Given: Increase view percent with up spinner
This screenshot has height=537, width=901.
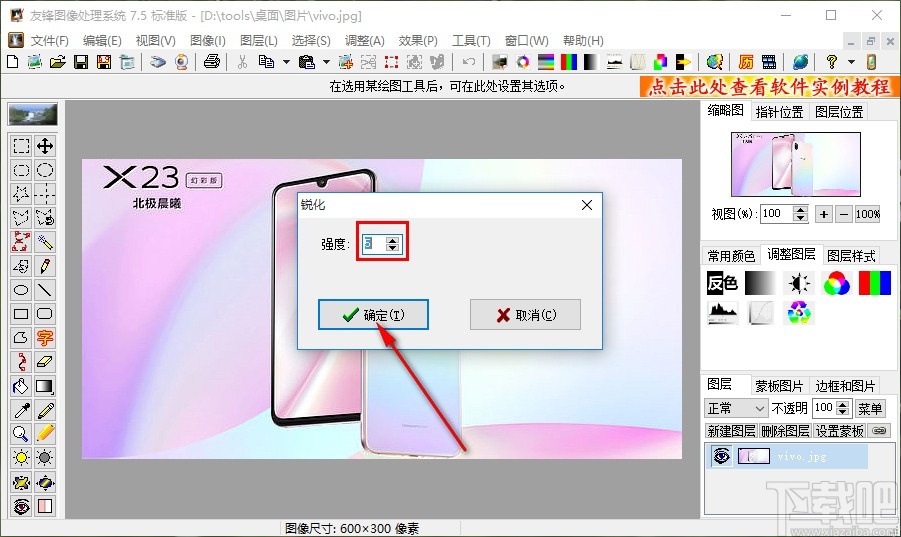Looking at the screenshot, I should pos(800,210).
